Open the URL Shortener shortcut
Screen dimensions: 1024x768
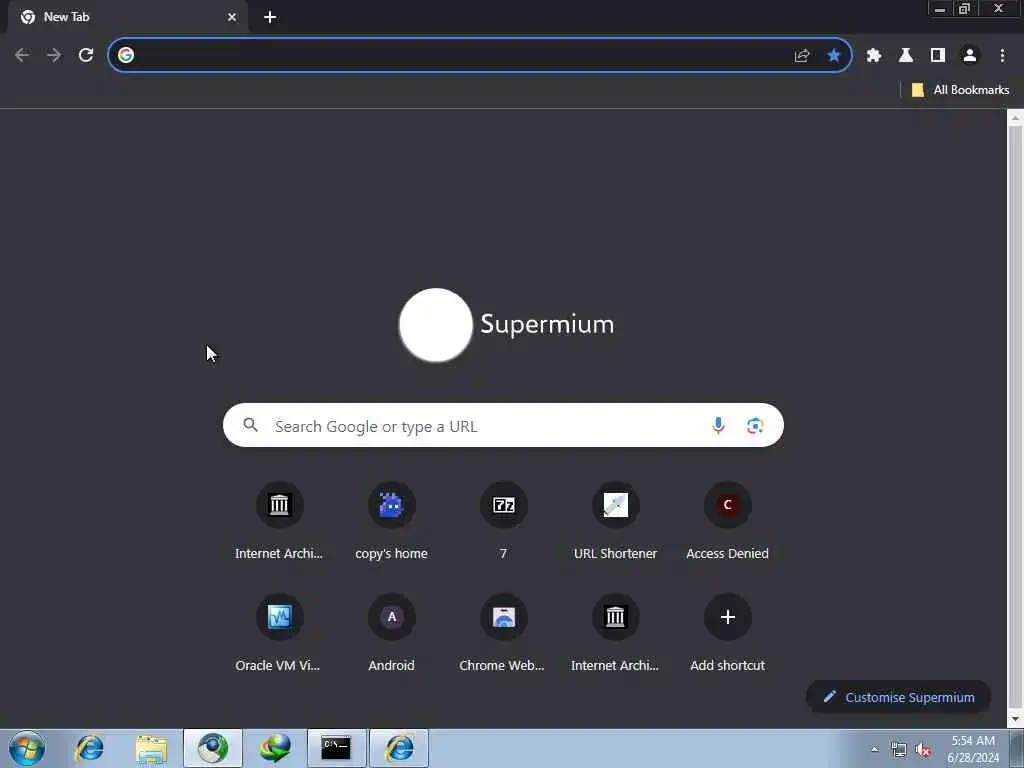click(615, 520)
